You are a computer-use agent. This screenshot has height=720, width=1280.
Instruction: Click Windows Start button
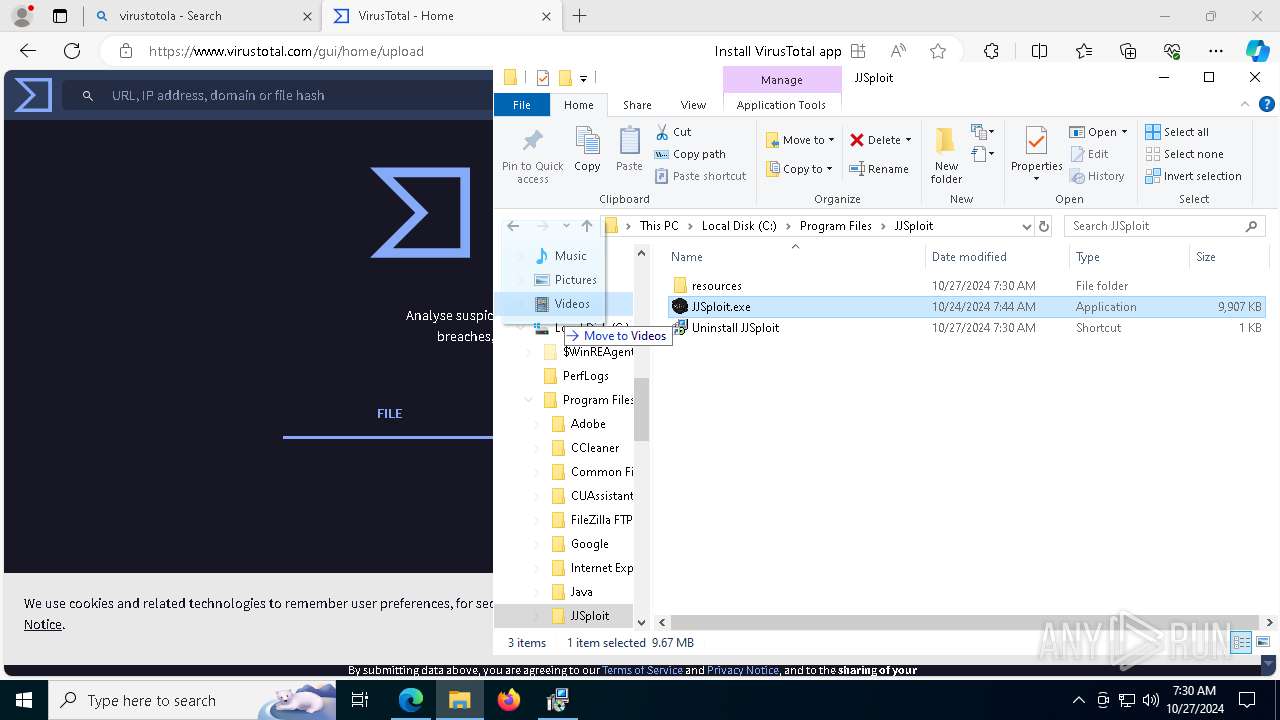(x=24, y=700)
